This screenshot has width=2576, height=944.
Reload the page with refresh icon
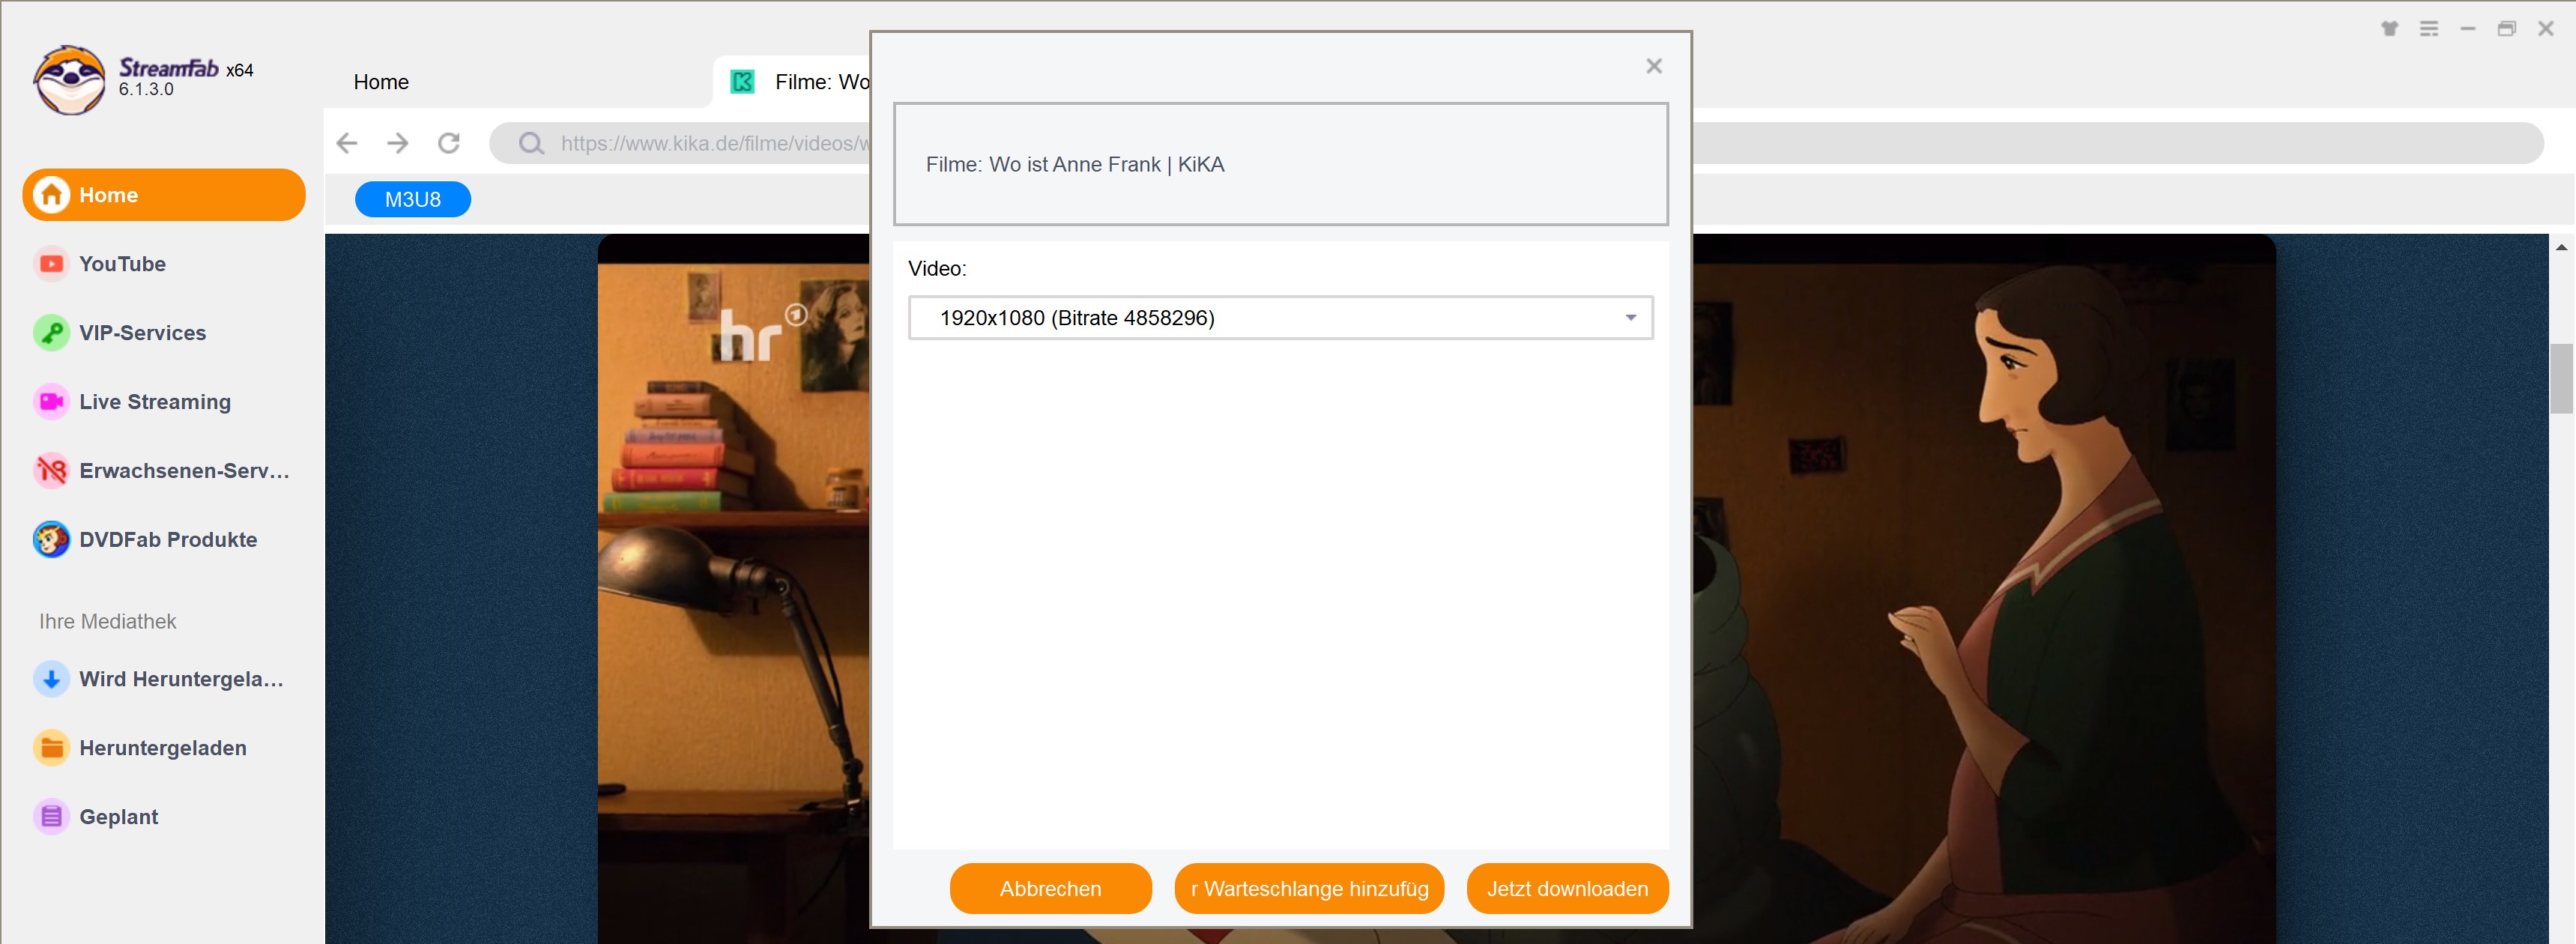tap(449, 143)
